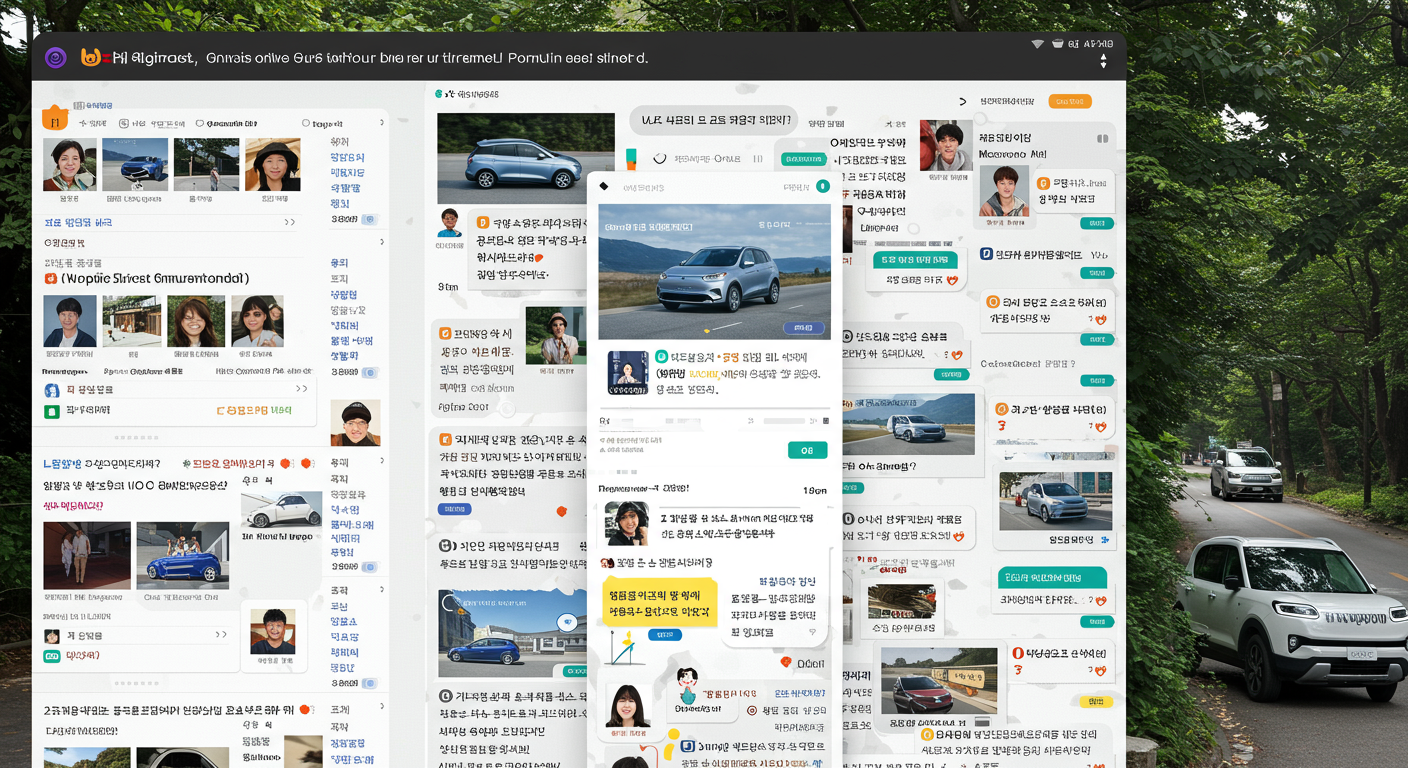Screen dimensions: 1408x768
Task: Open the wooden storefront thumbnail in the left panel
Action: click(x=132, y=321)
